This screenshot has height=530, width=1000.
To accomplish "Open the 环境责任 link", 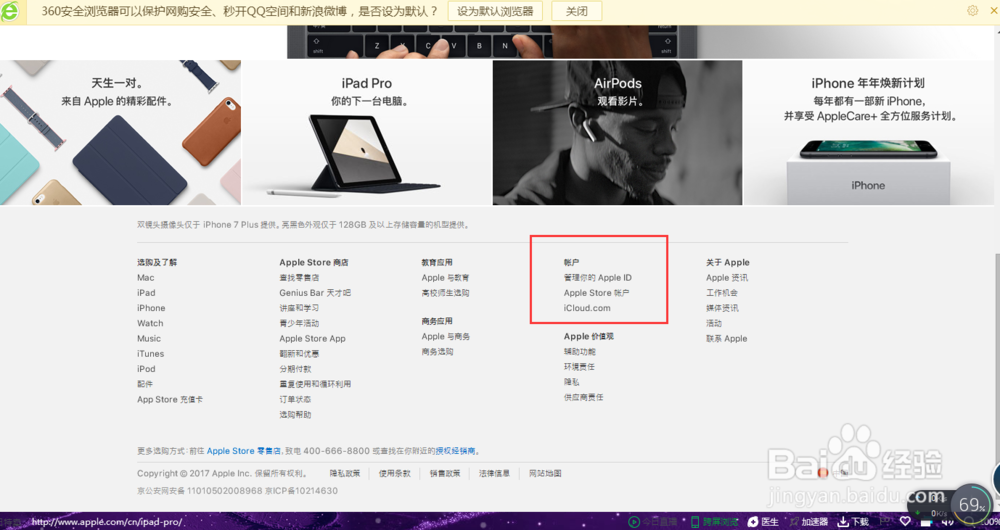I will [x=579, y=367].
